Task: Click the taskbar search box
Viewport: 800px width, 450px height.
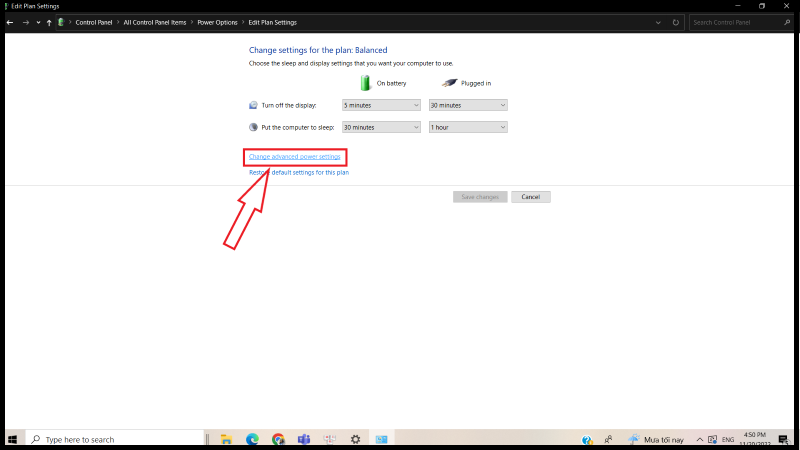Action: 115,439
